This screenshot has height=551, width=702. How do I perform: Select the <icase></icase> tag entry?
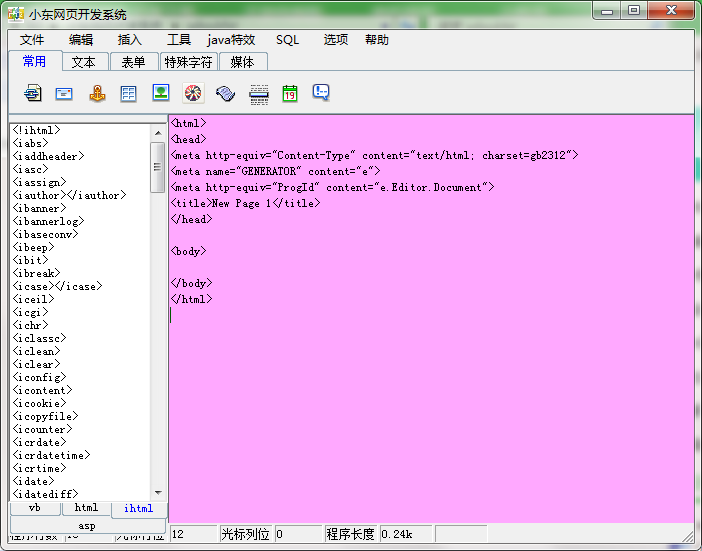57,286
